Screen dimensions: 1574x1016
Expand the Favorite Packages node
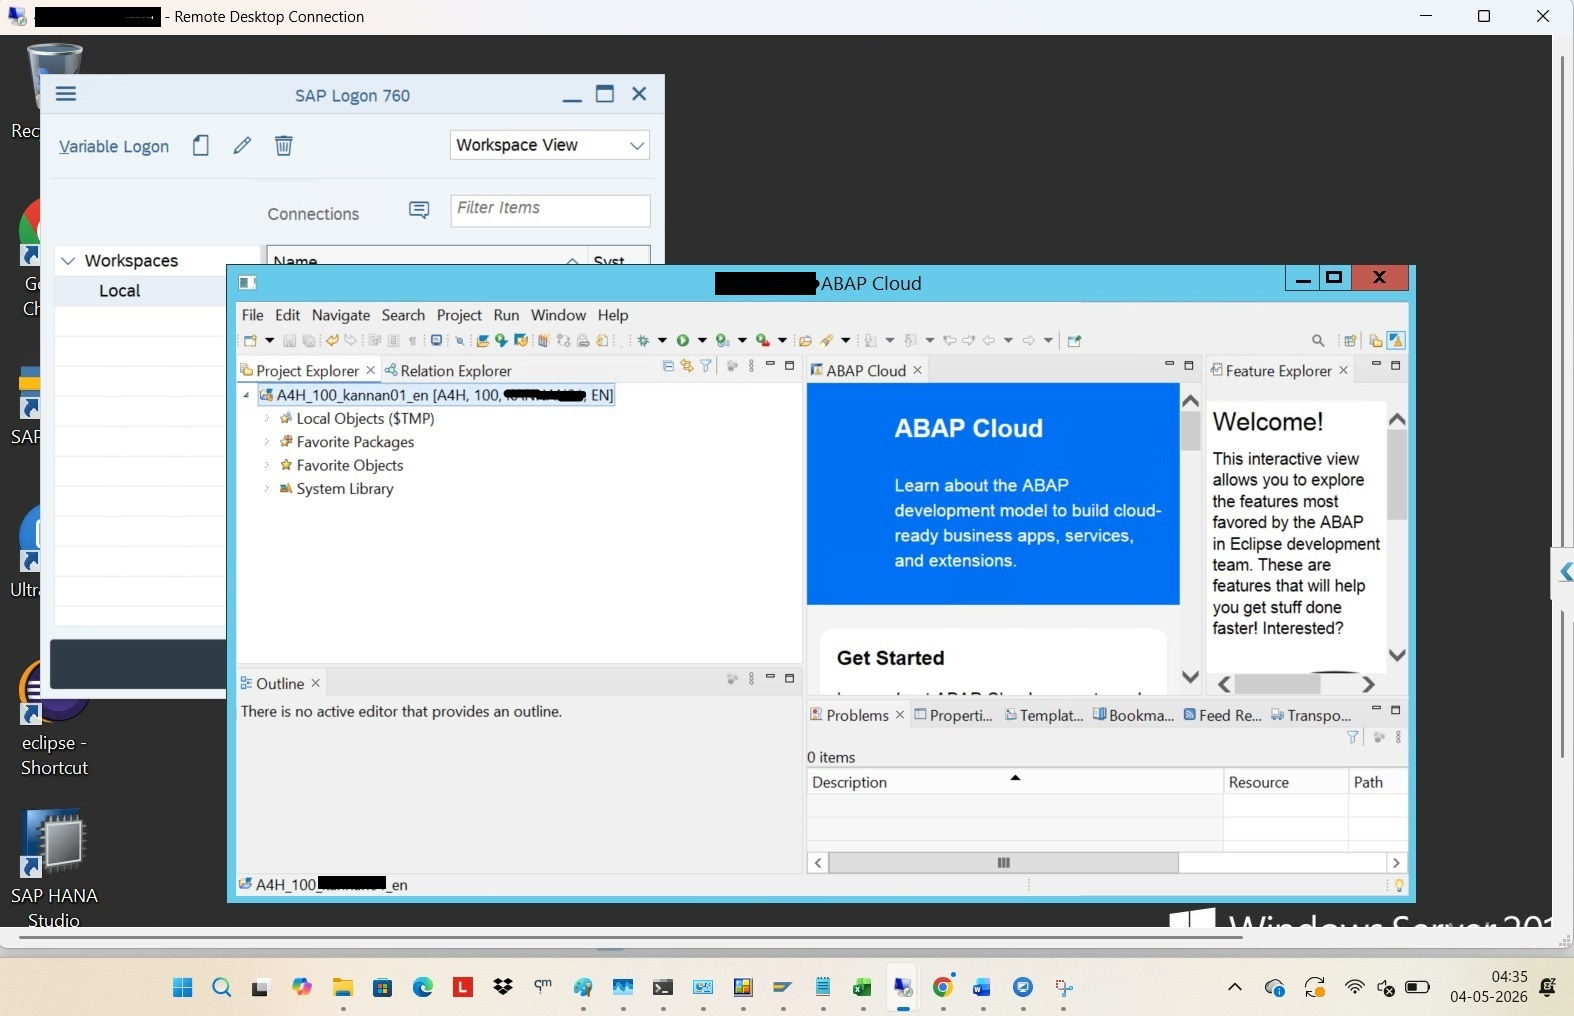[267, 442]
